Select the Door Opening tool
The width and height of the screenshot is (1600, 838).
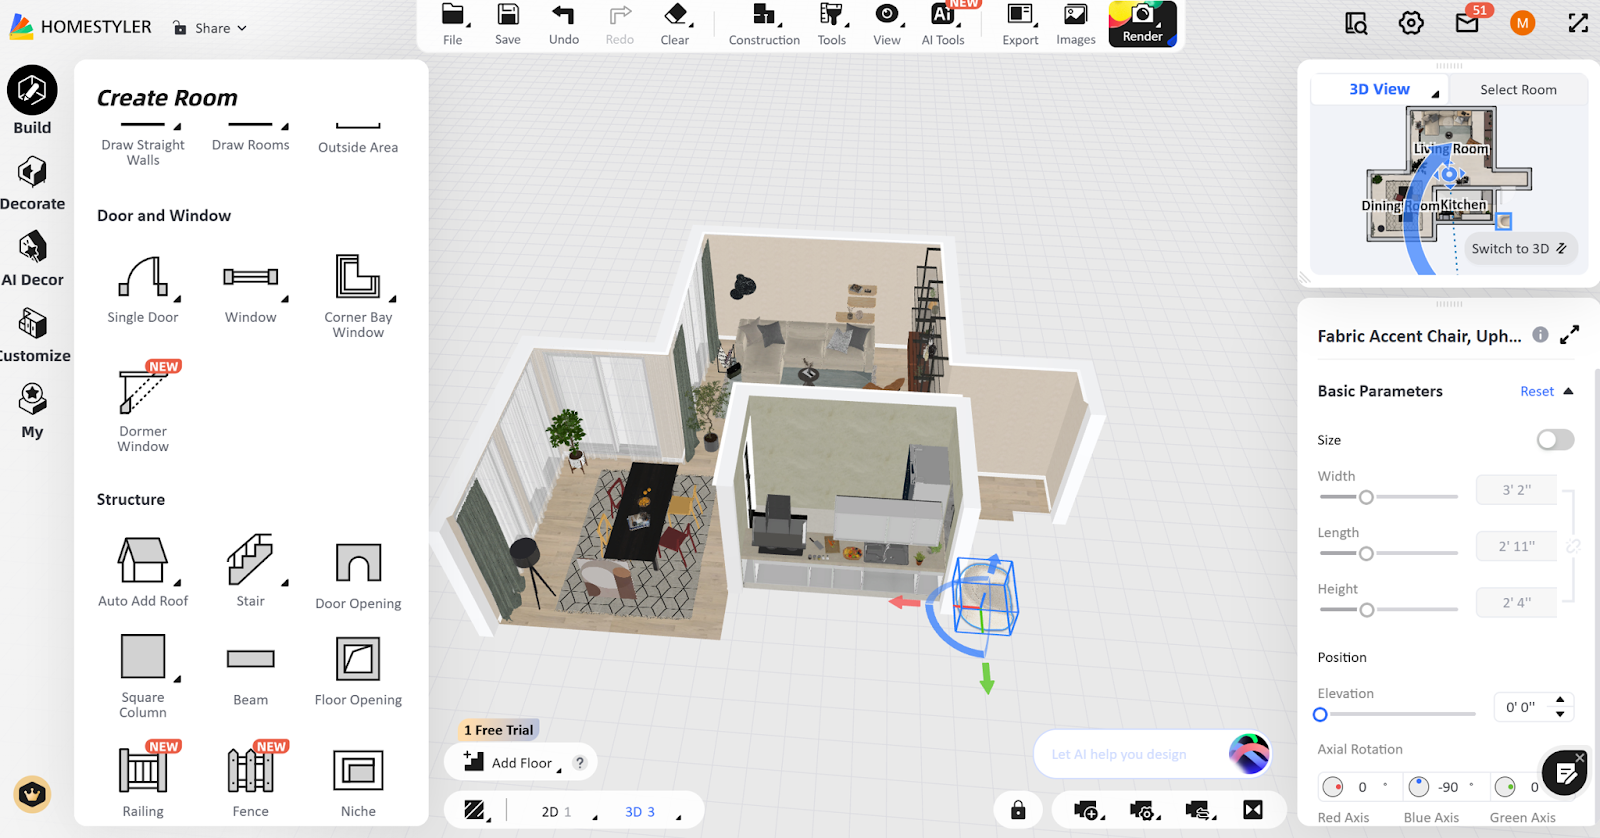click(358, 576)
